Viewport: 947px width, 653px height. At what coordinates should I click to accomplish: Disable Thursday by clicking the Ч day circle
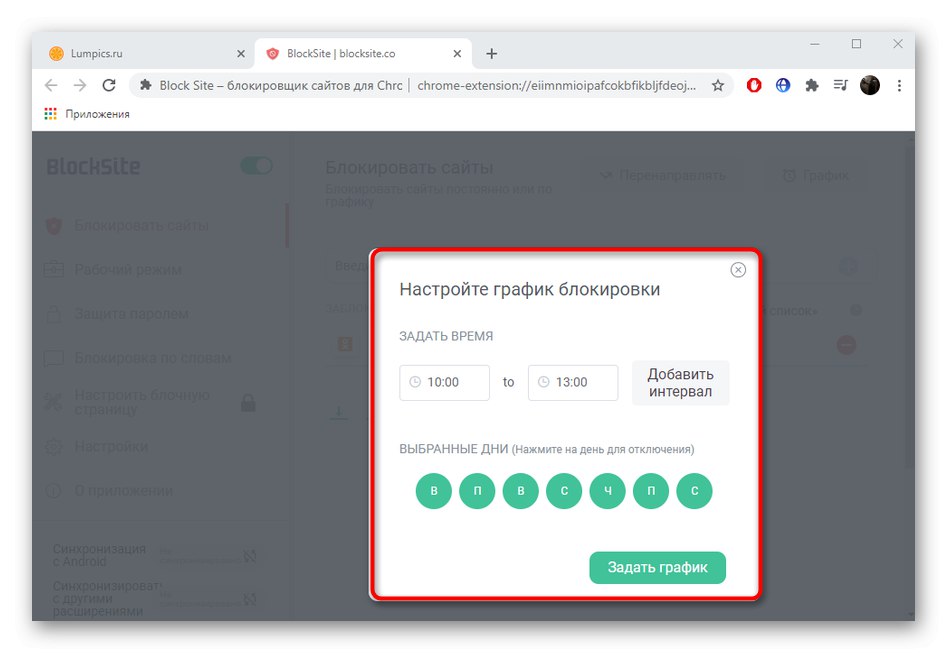607,491
